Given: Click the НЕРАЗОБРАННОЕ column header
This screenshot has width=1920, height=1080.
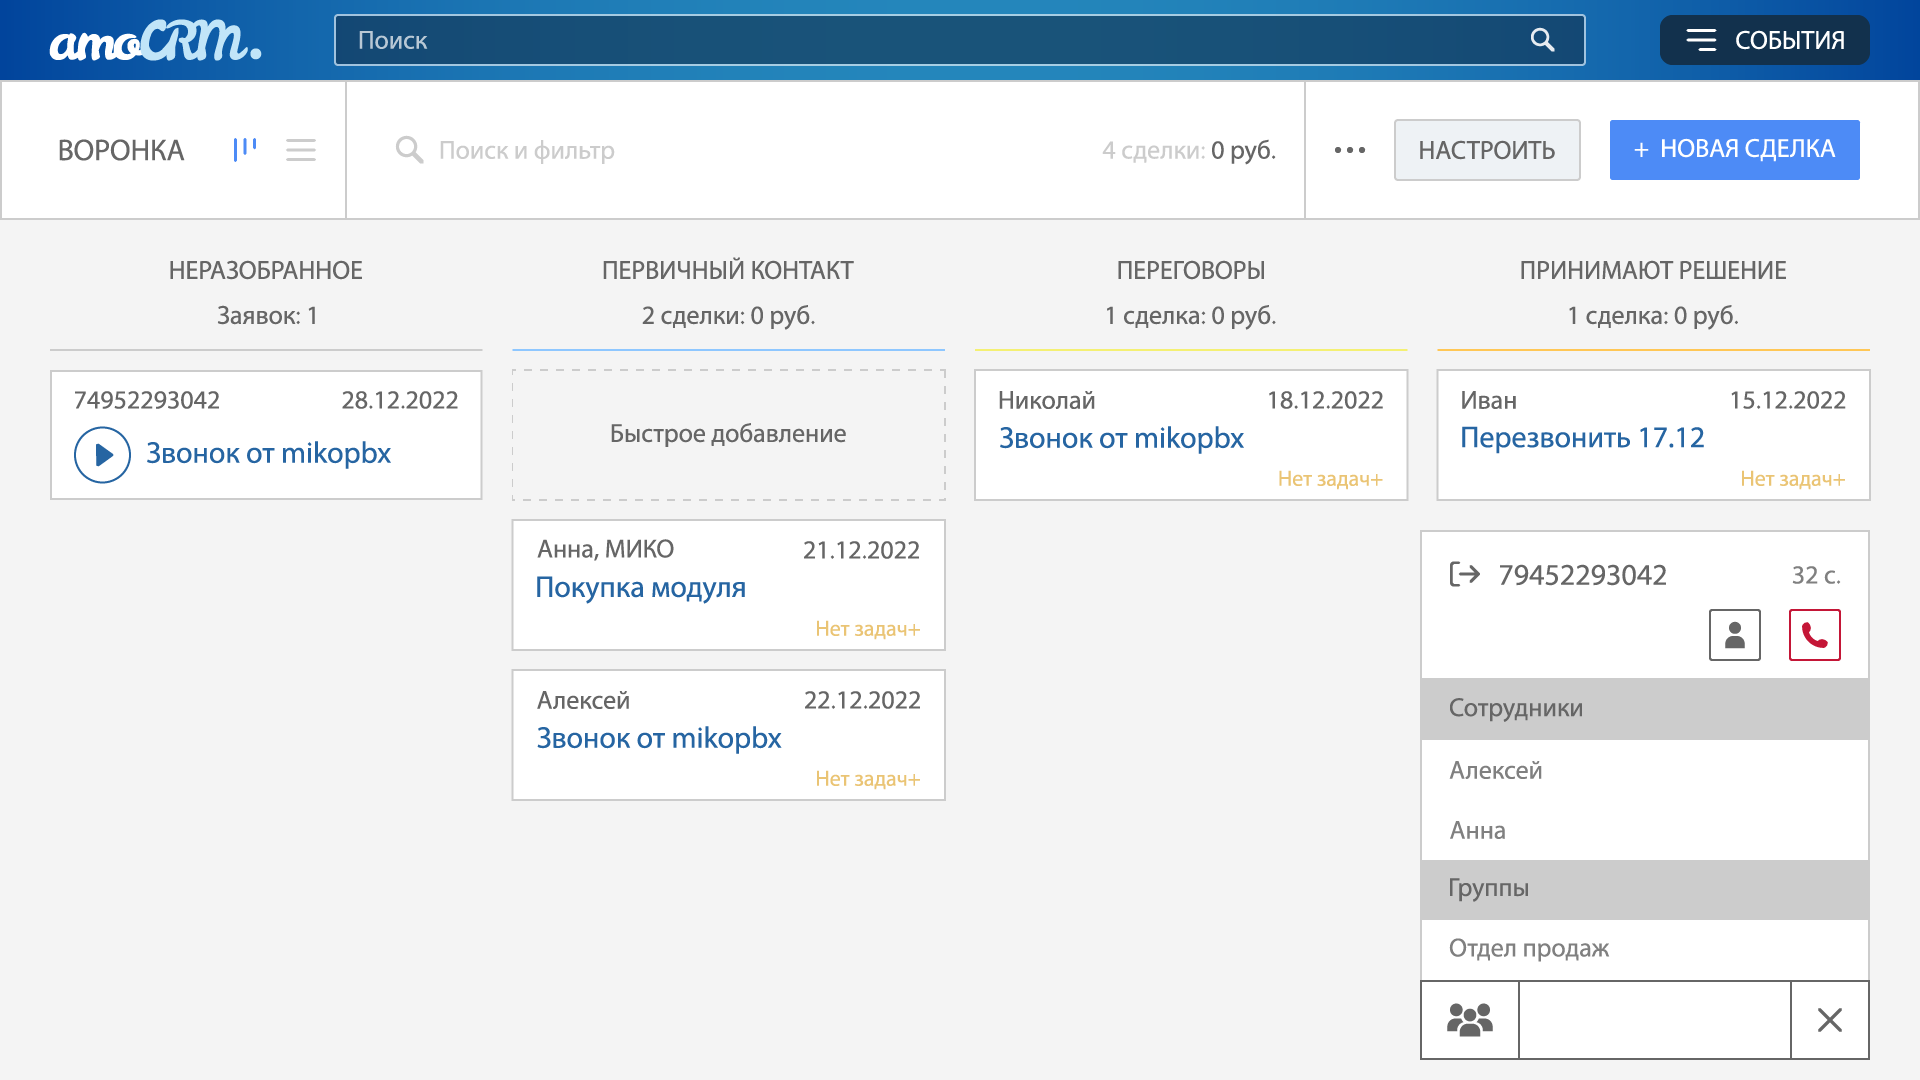Looking at the screenshot, I should (x=266, y=270).
